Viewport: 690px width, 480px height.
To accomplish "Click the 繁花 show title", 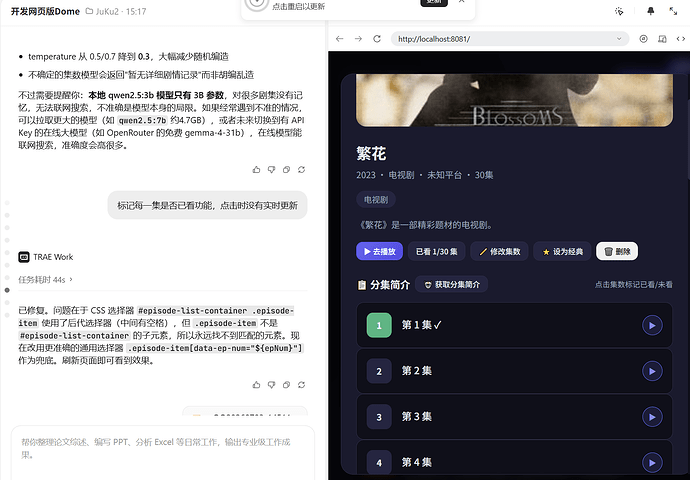I will click(371, 154).
